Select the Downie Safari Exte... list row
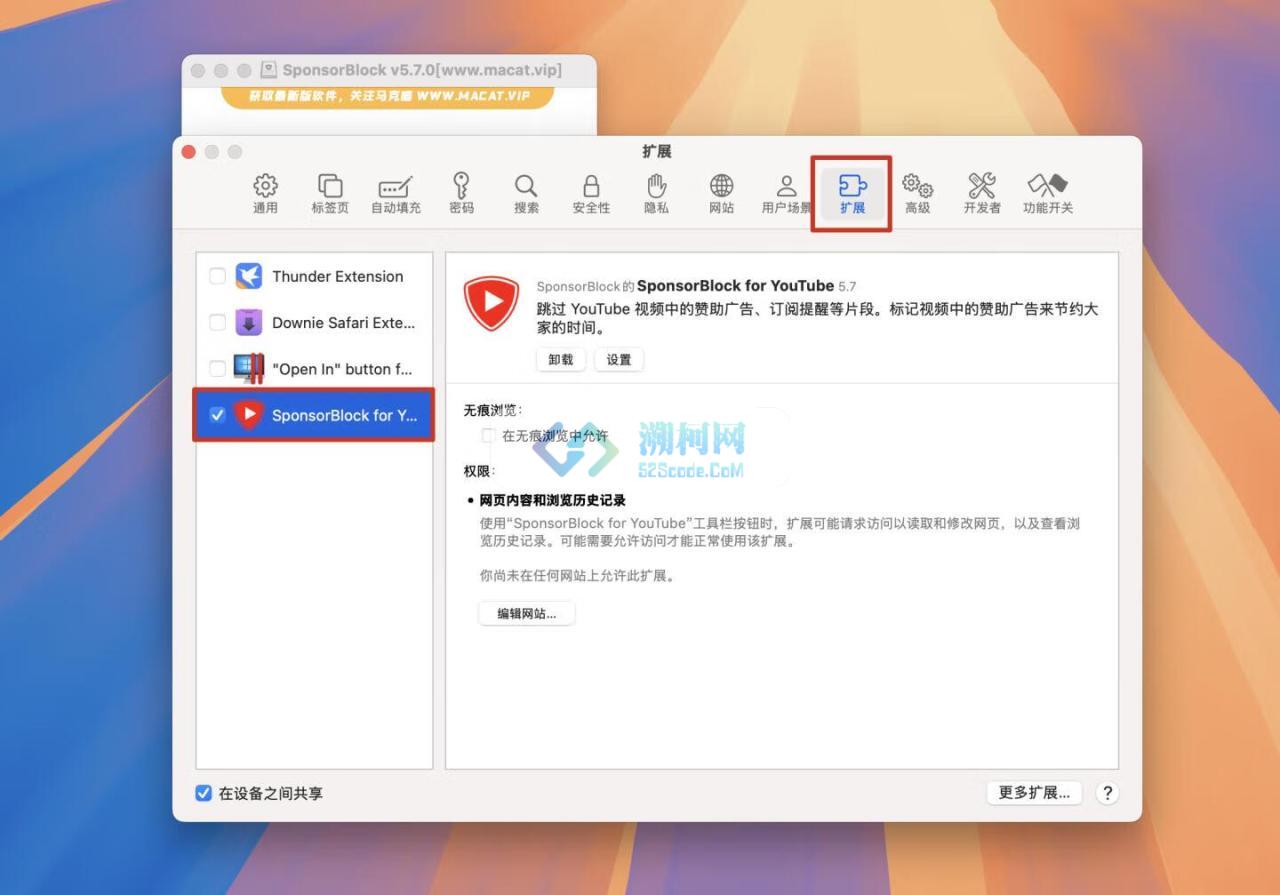Screen dimensions: 1280x895 tap(314, 322)
